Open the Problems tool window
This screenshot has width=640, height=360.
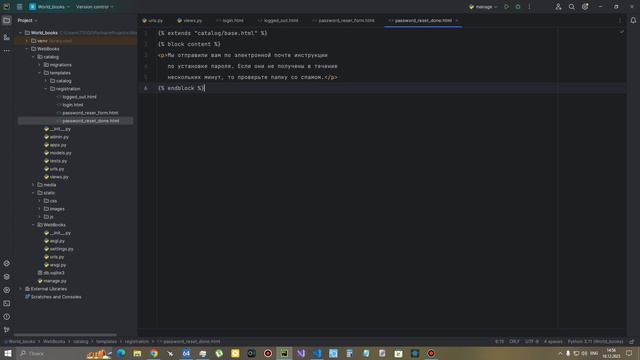click(7, 317)
